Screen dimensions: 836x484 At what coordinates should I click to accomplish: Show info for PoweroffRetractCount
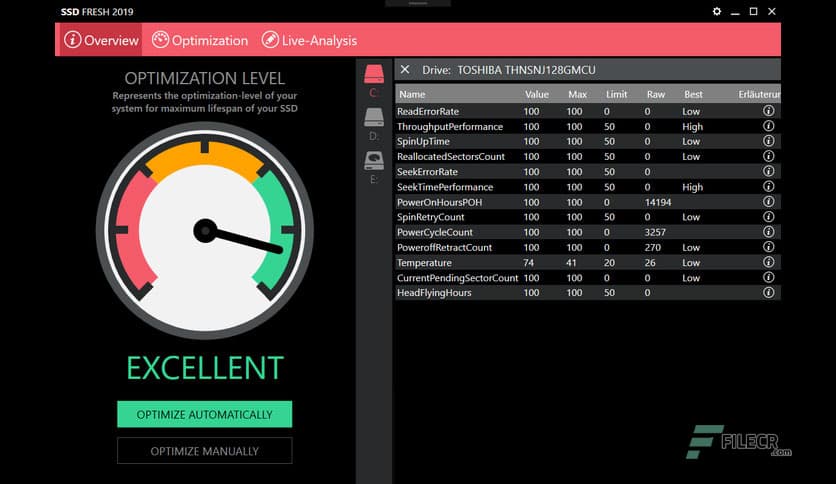click(x=768, y=247)
